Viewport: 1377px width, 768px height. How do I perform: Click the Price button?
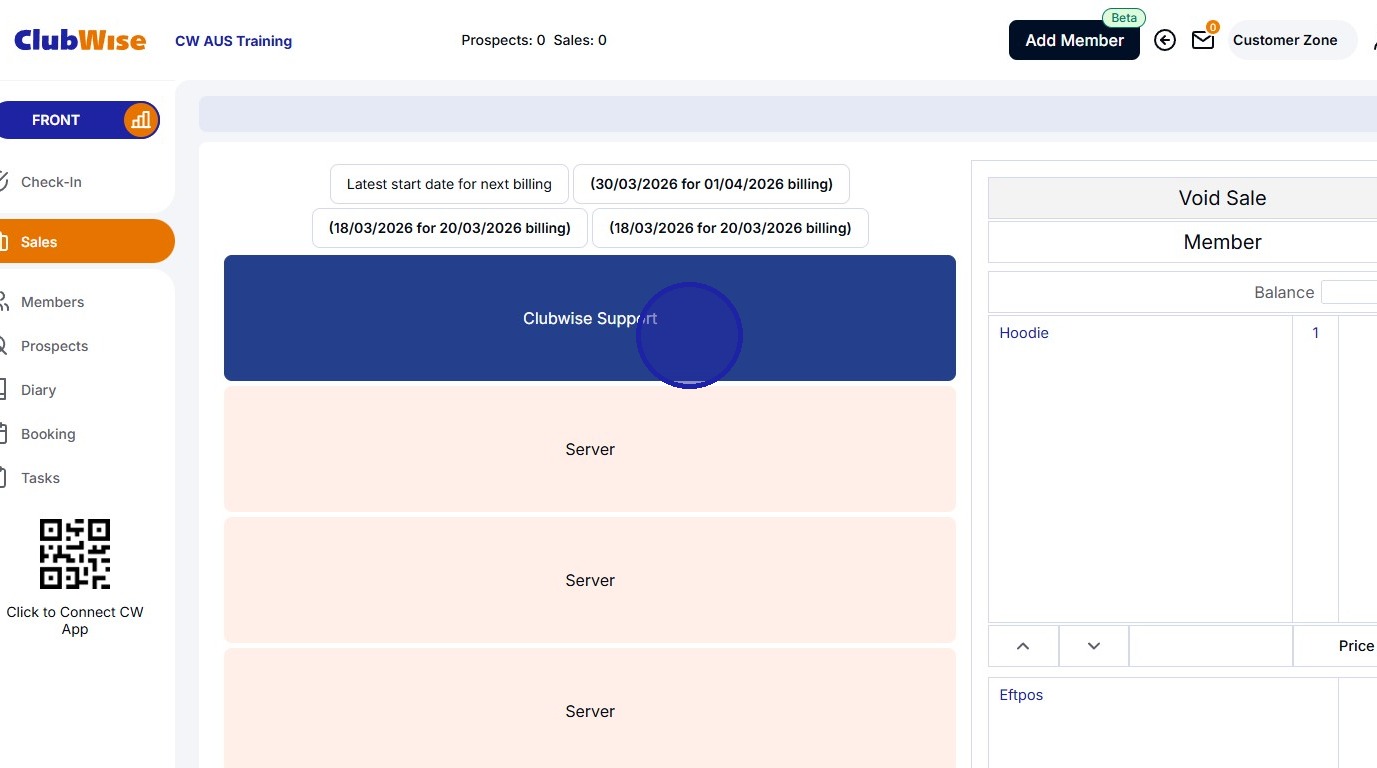tap(1335, 646)
